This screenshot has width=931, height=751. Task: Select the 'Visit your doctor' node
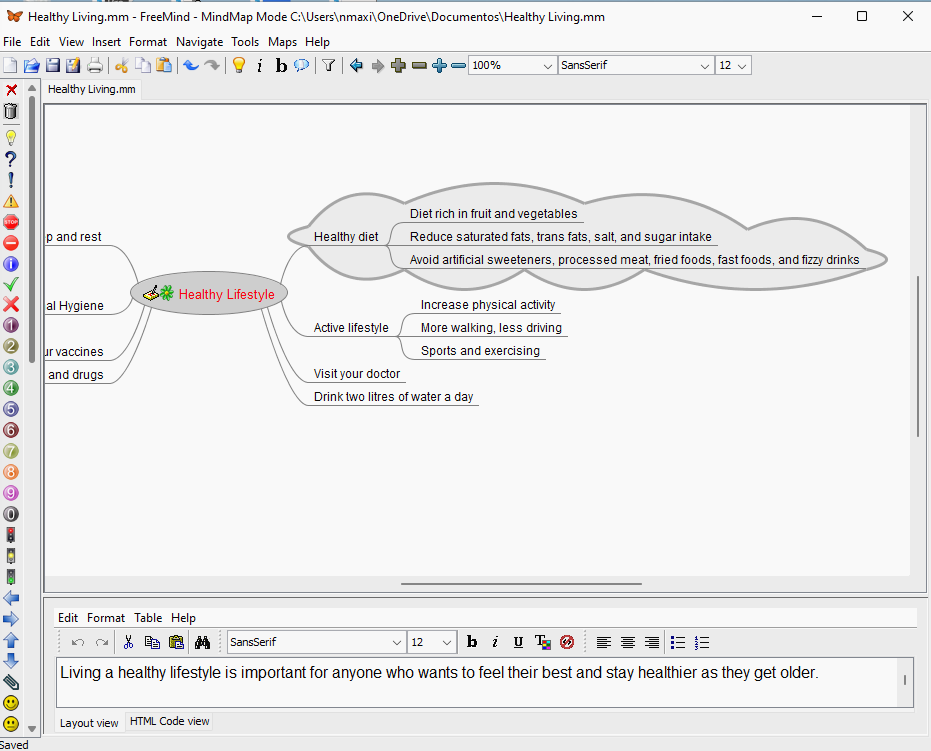(x=356, y=374)
